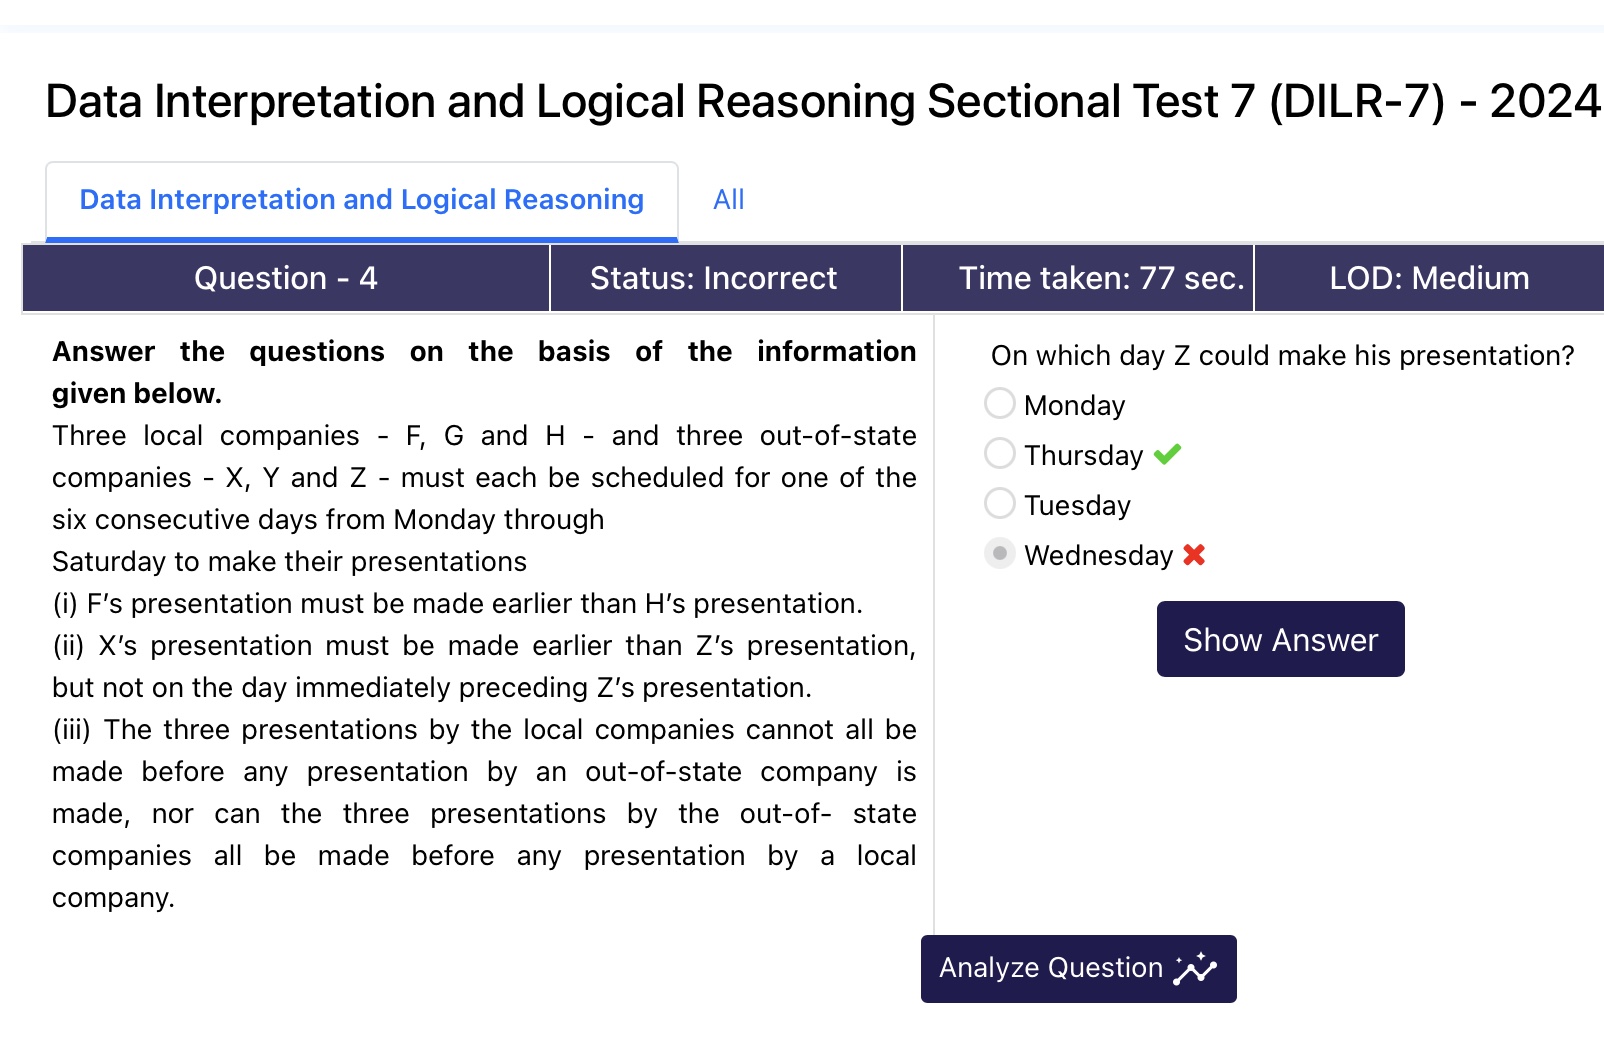Click the green checkmark beside Thursday
The height and width of the screenshot is (1062, 1604).
(1167, 454)
